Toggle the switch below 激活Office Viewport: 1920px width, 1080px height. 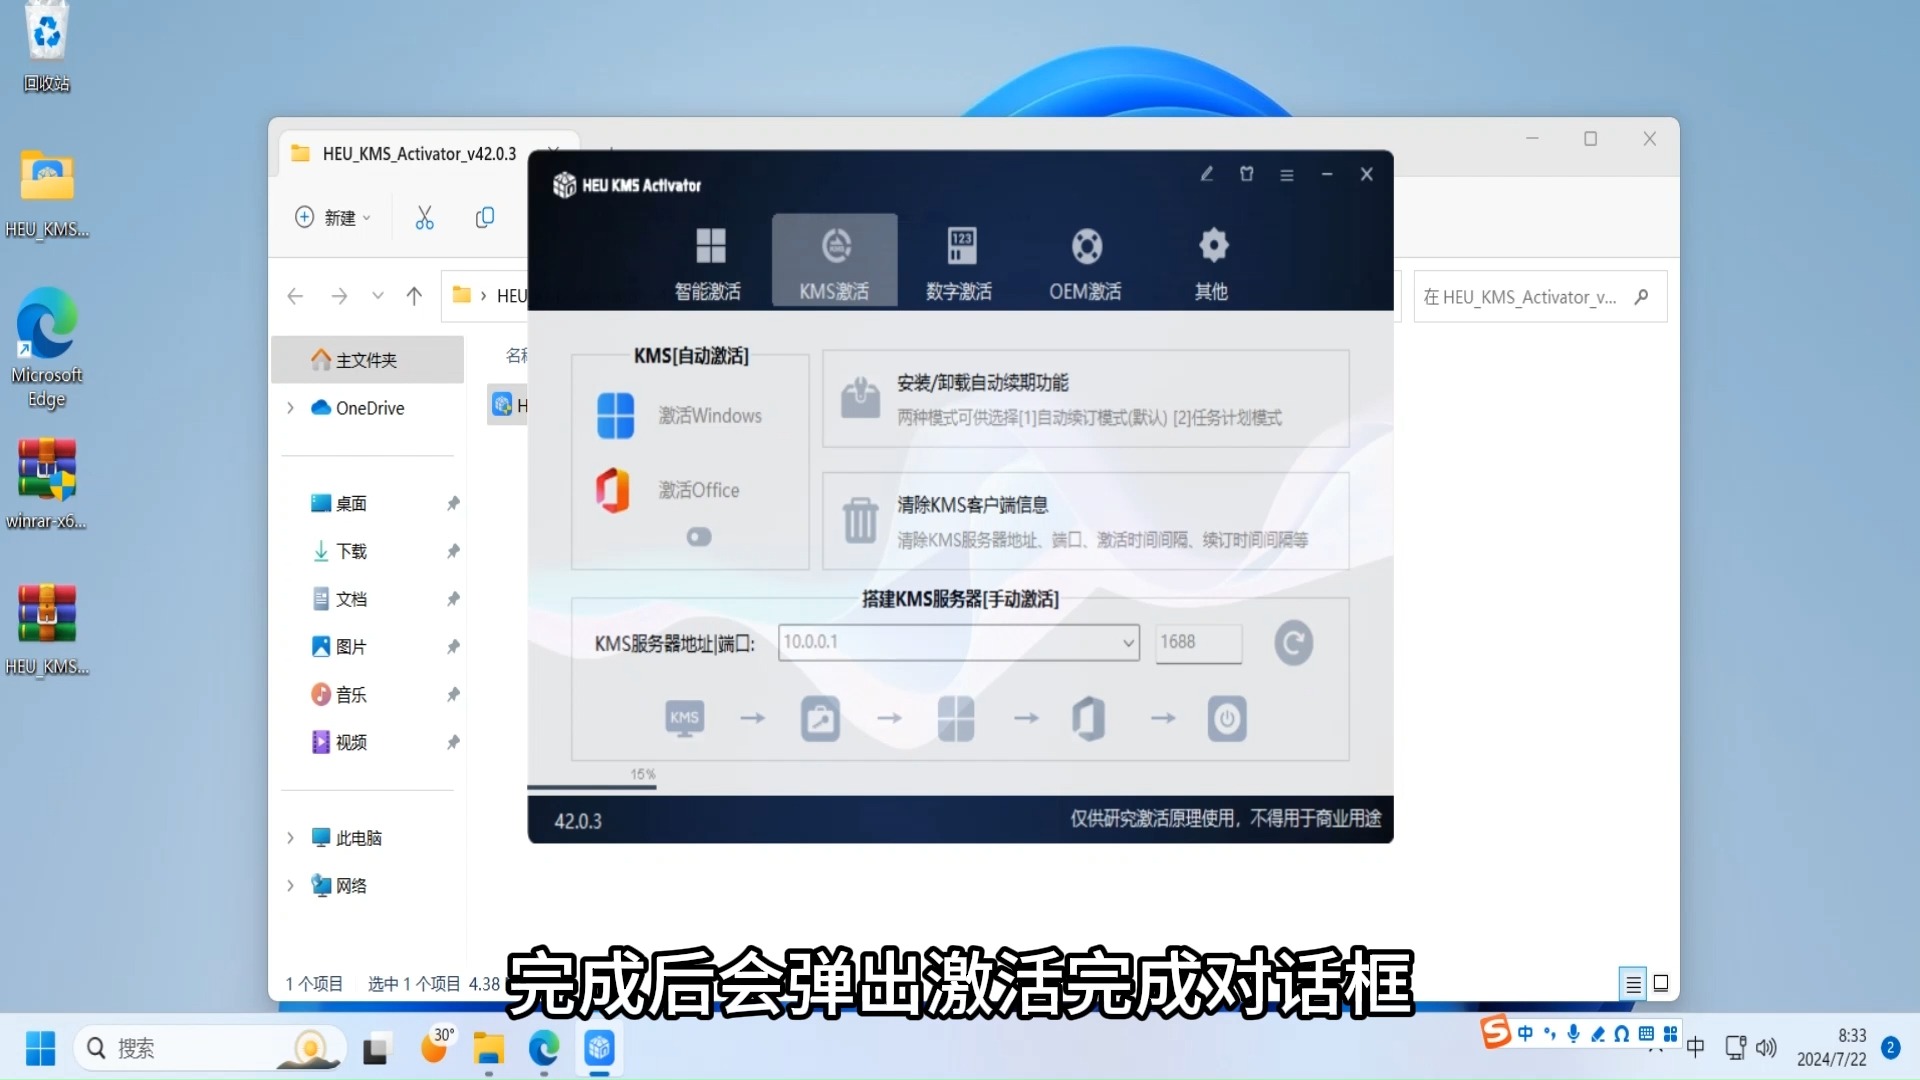pyautogui.click(x=699, y=537)
